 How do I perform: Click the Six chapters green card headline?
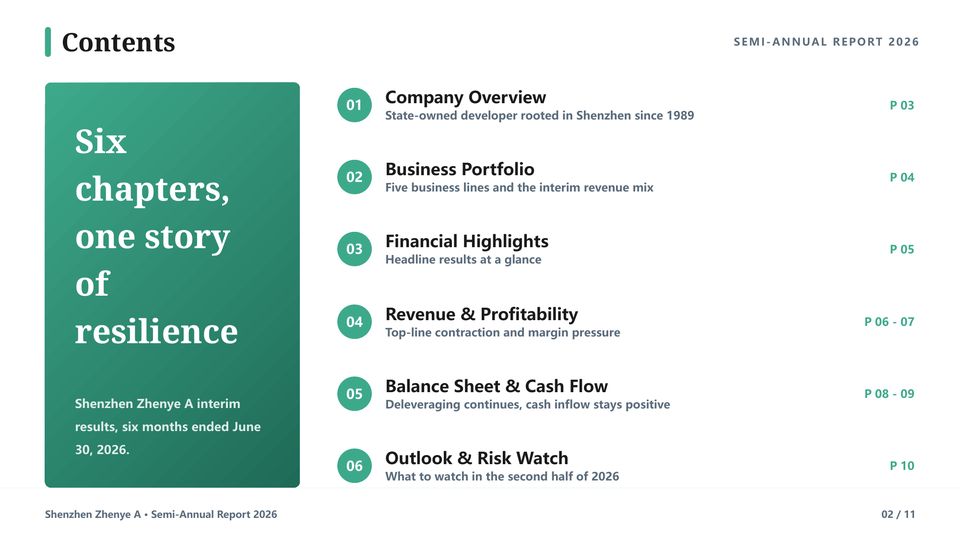[156, 236]
